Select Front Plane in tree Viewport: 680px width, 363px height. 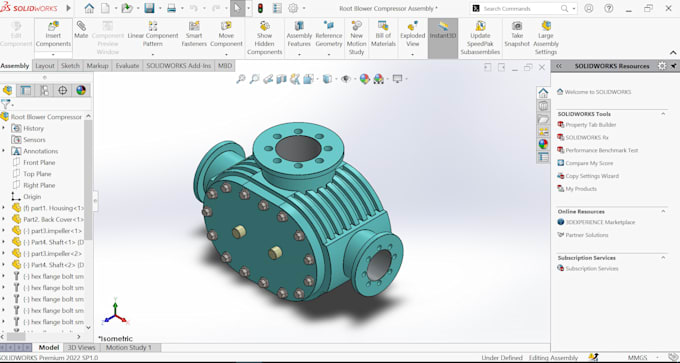(x=39, y=162)
